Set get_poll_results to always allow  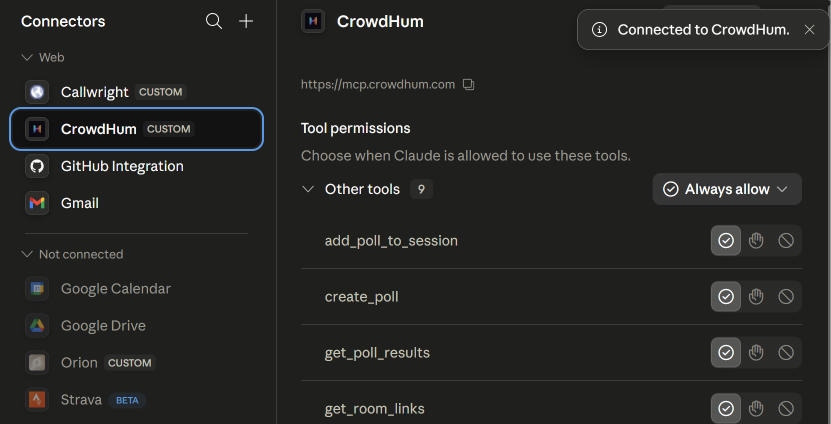(726, 352)
